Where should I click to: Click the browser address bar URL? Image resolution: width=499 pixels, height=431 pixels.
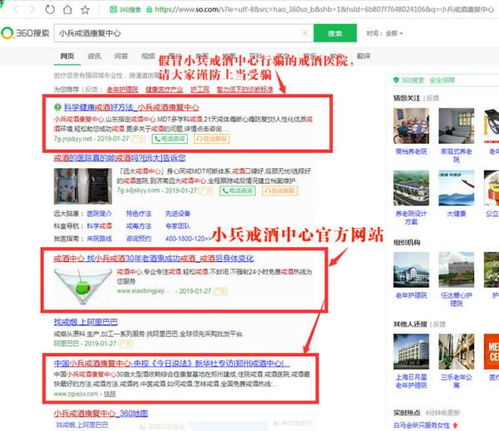coord(323,10)
